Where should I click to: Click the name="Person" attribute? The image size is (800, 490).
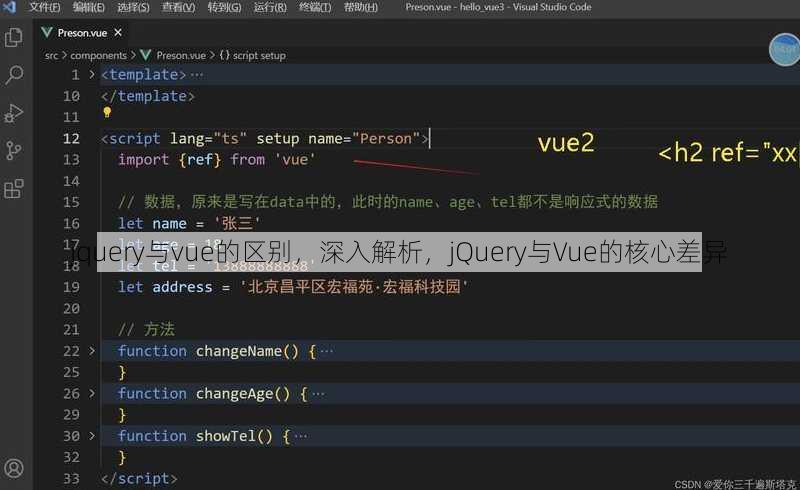point(364,139)
